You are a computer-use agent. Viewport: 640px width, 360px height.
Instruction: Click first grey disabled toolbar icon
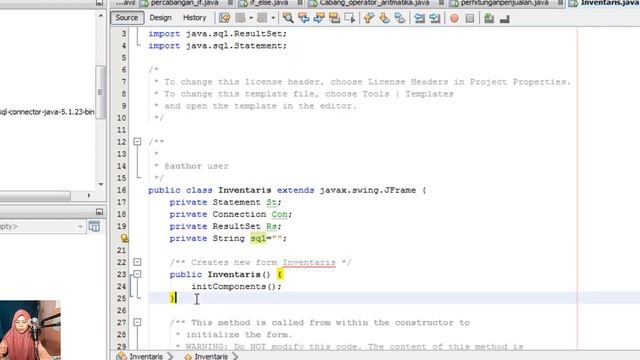coord(240,18)
